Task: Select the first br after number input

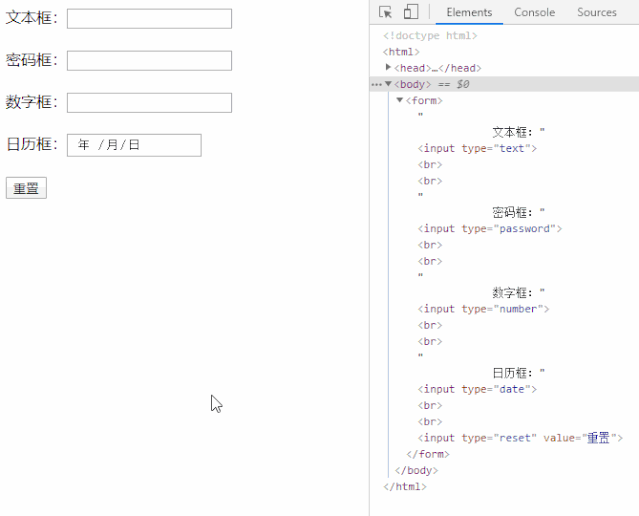Action: (x=430, y=325)
